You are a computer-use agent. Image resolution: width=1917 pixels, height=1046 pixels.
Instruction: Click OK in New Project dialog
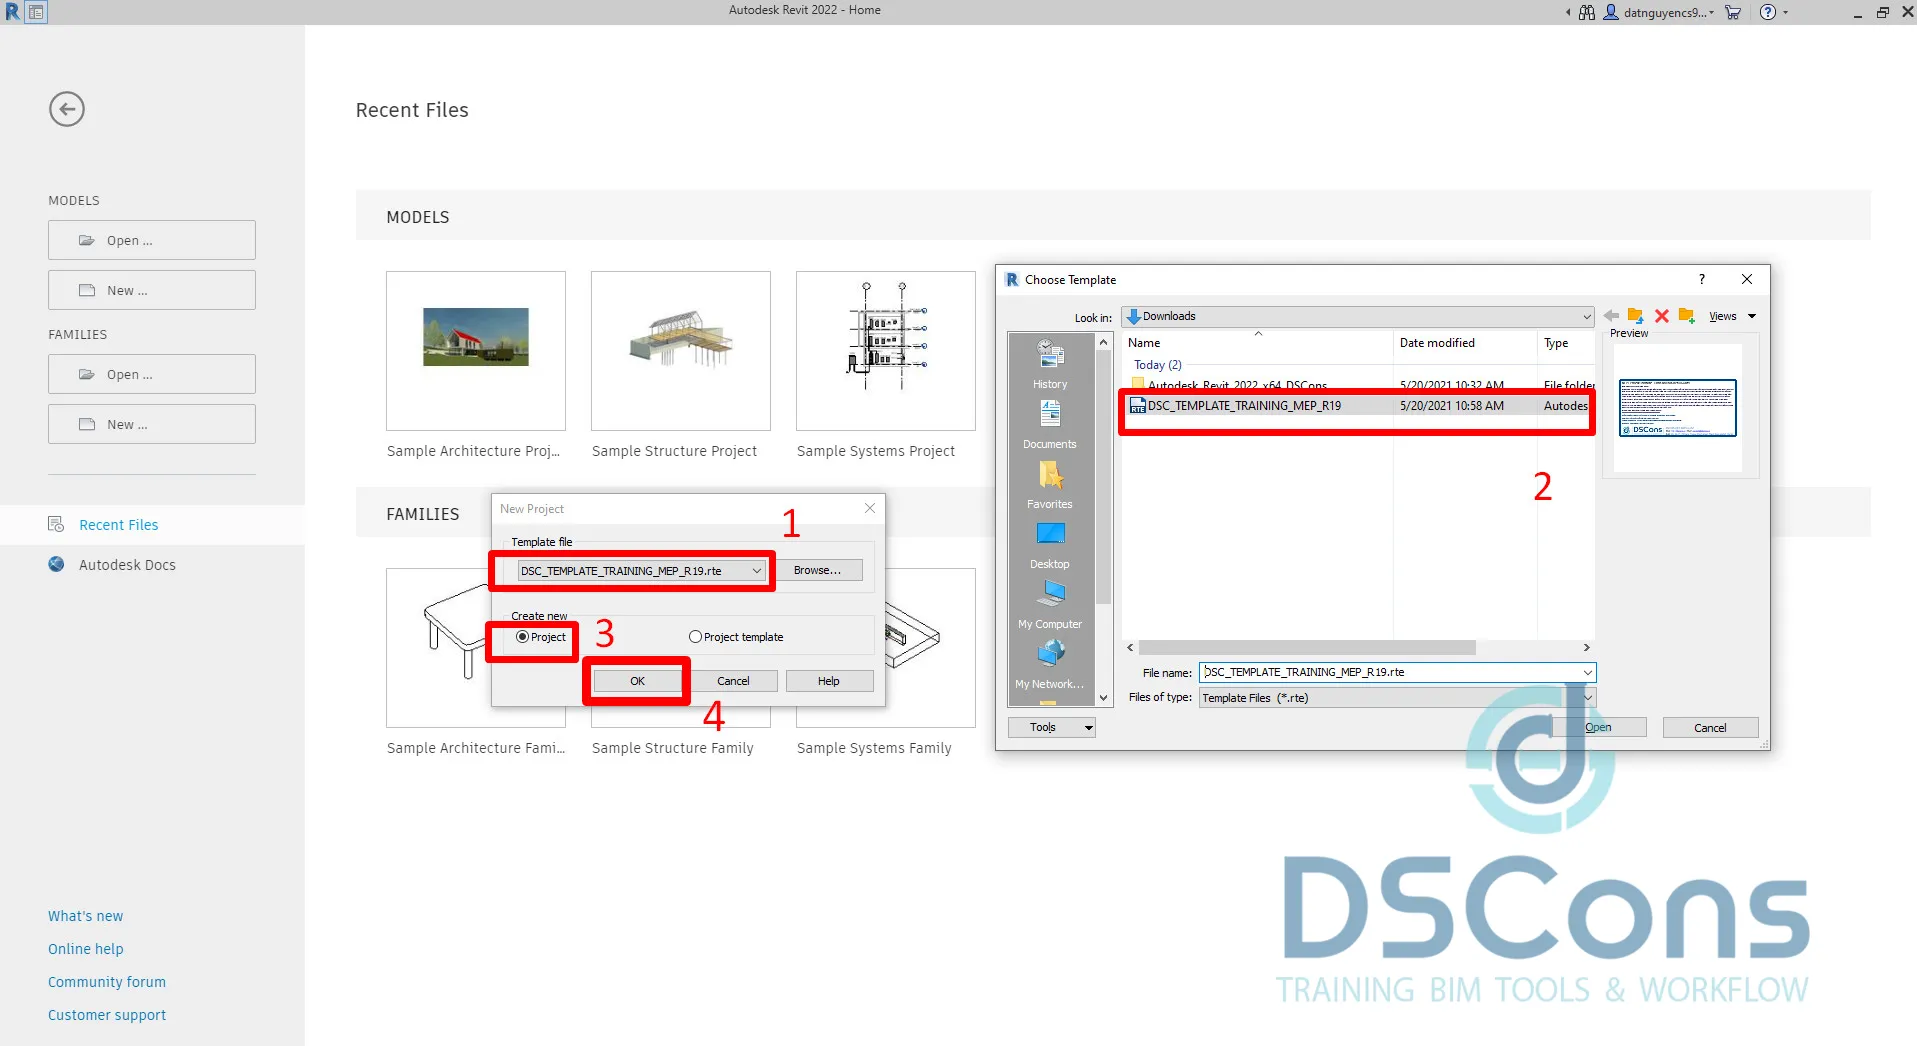(637, 681)
